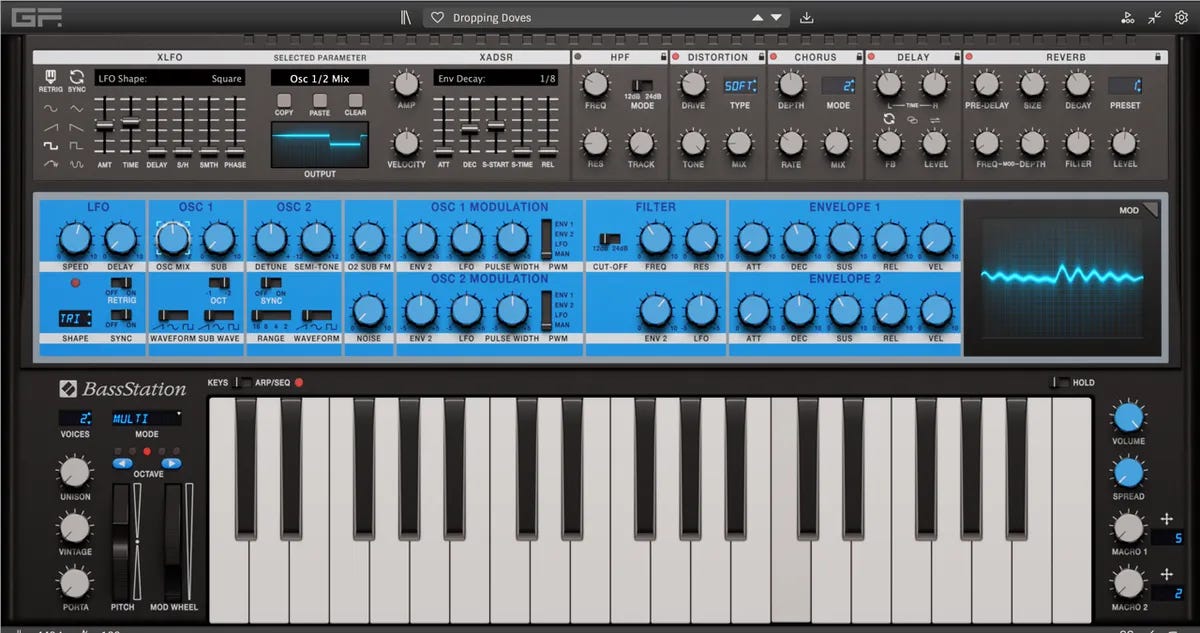
Task: Toggle the Distortion section lock icon
Action: [x=760, y=57]
